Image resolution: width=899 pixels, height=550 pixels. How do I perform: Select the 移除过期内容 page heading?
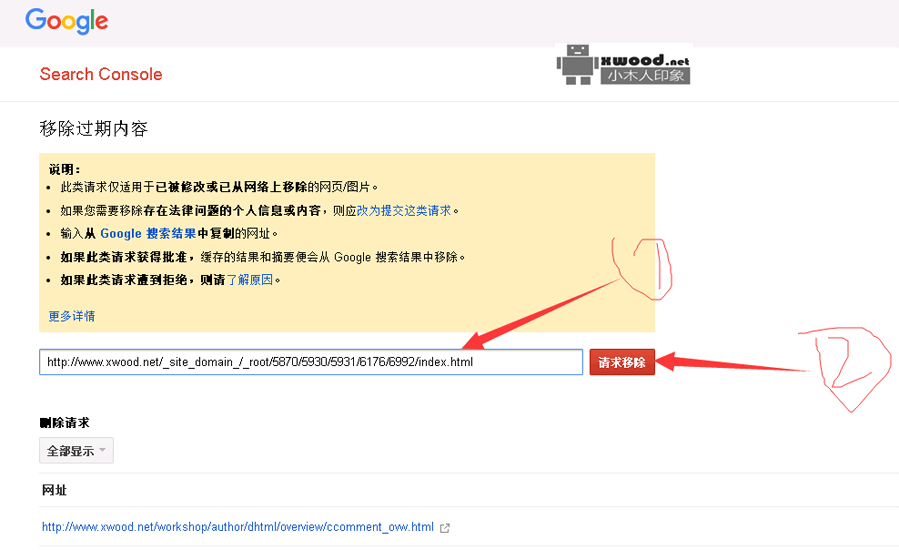click(93, 128)
